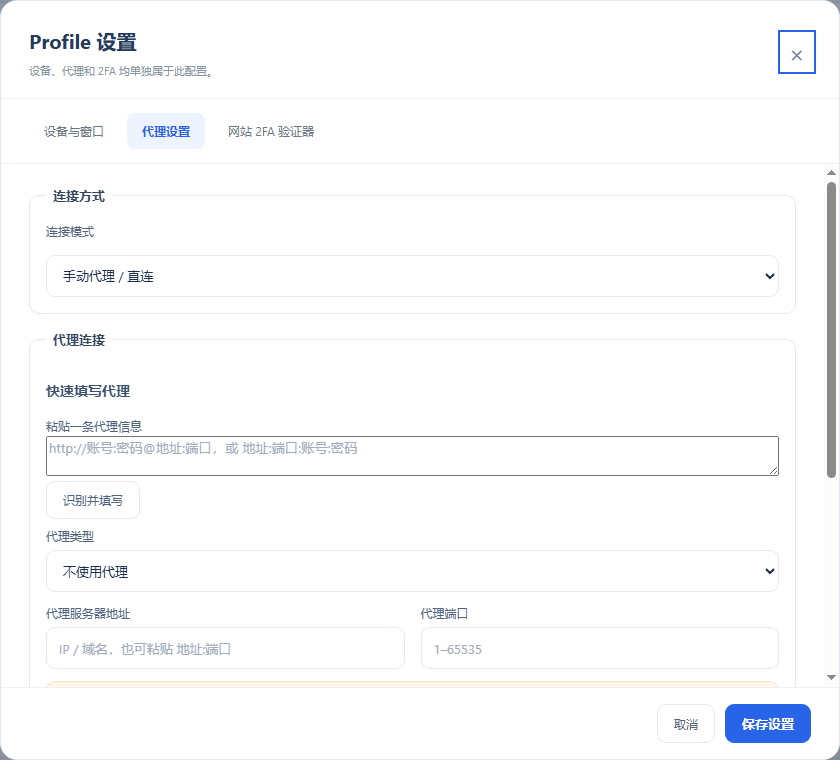Screen dimensions: 840x760
Task: Switch to the 设备与窗口 tab
Action: tap(74, 131)
